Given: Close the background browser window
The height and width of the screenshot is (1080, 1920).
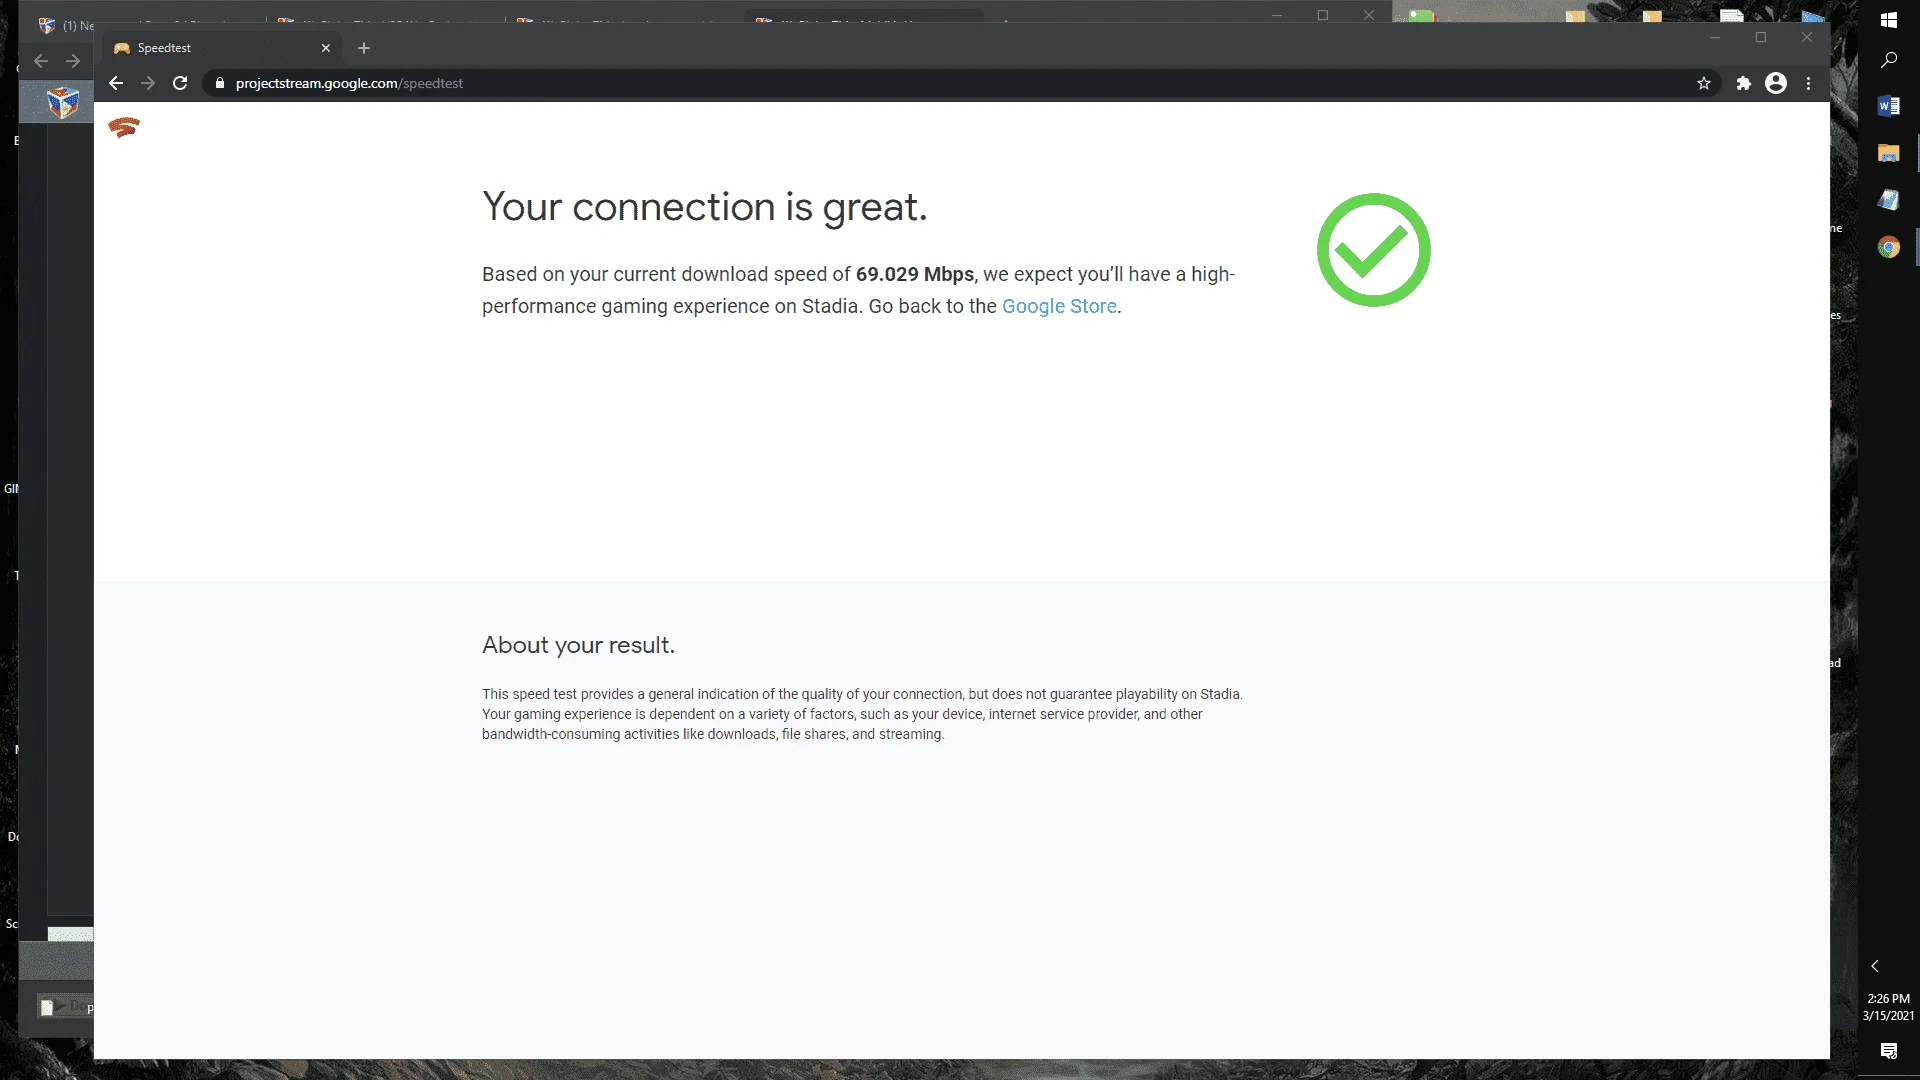Looking at the screenshot, I should tap(1369, 15).
